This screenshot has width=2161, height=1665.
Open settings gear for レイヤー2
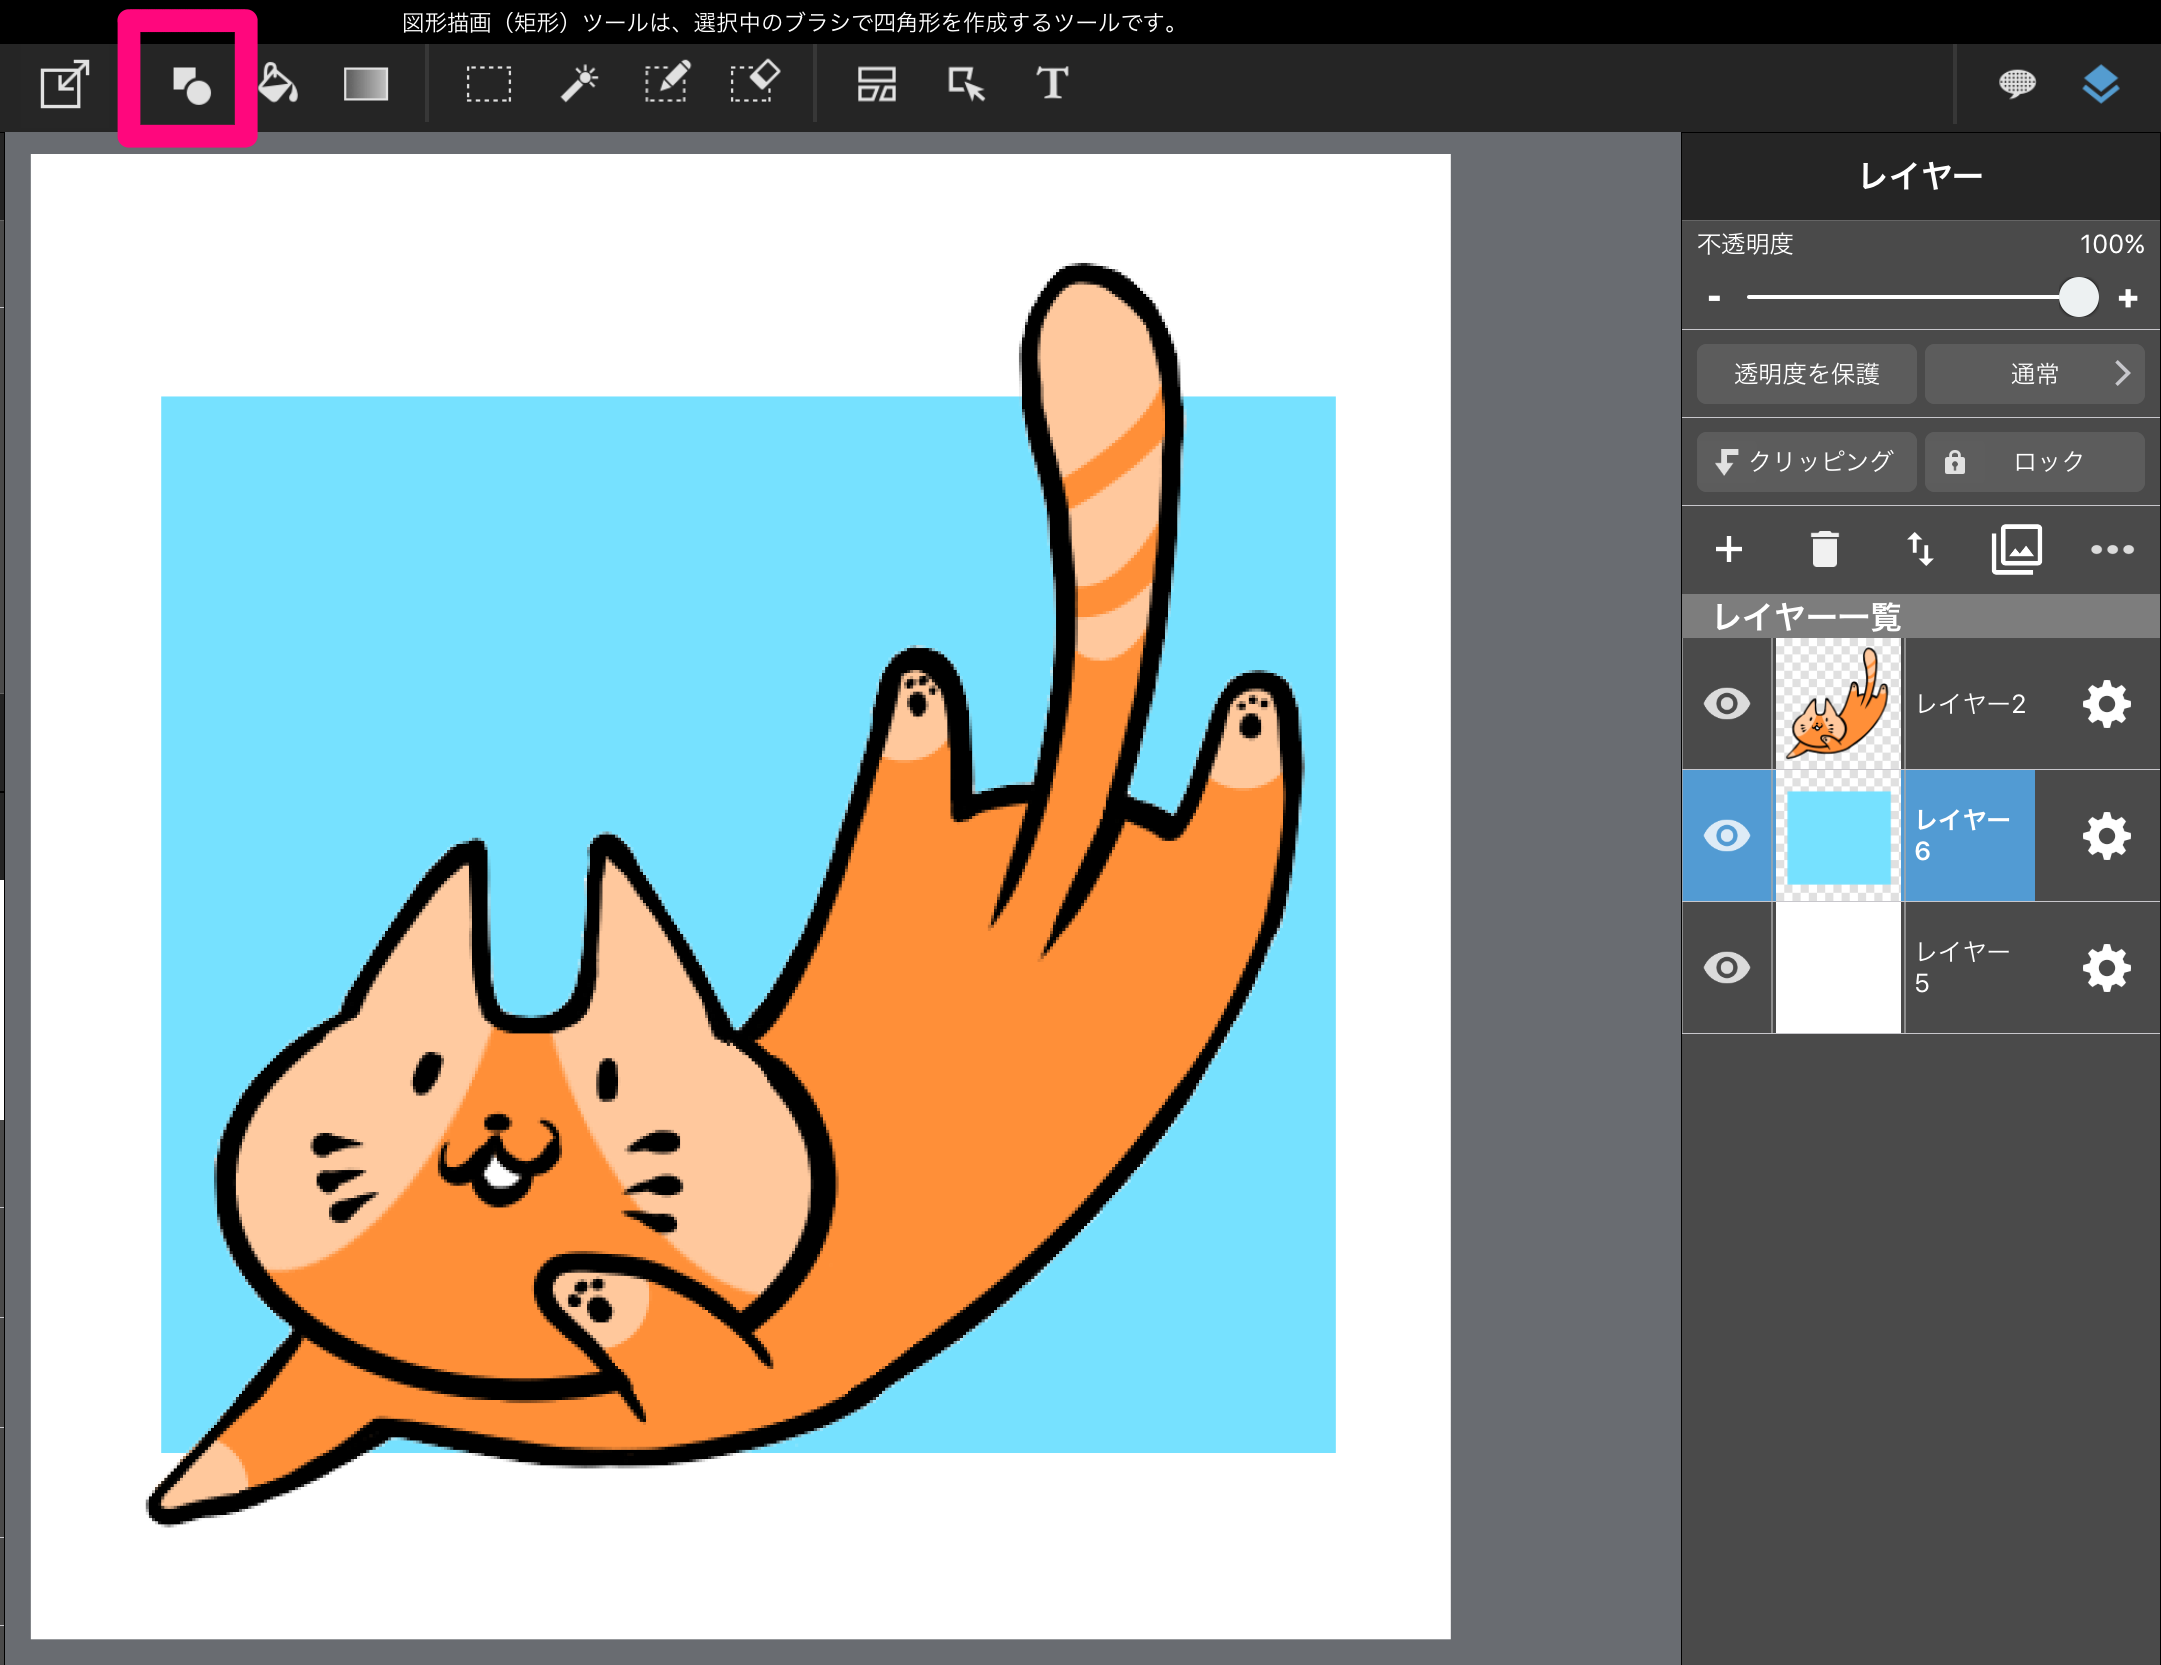point(2106,704)
